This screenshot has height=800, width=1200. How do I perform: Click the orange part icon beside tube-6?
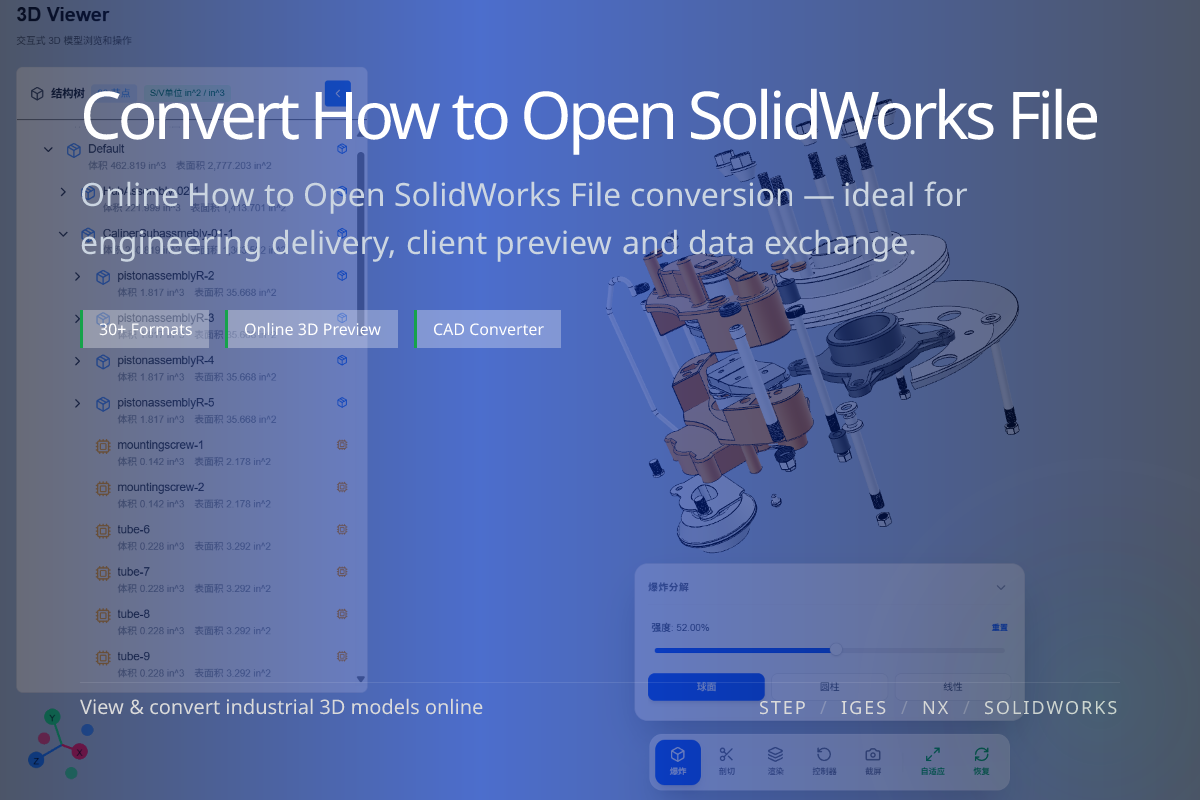point(102,530)
